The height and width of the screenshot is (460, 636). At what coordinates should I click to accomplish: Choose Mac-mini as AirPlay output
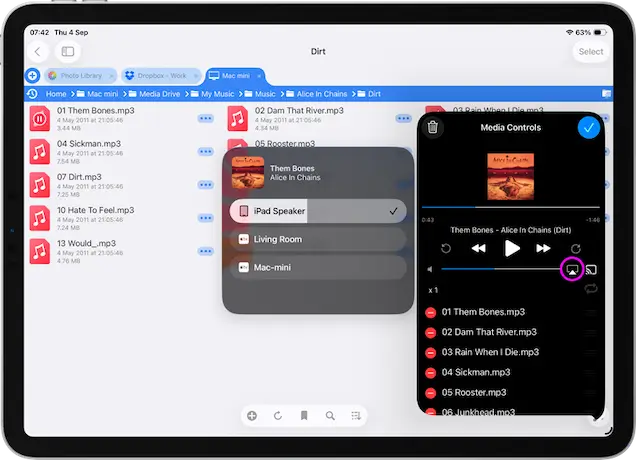click(x=316, y=268)
